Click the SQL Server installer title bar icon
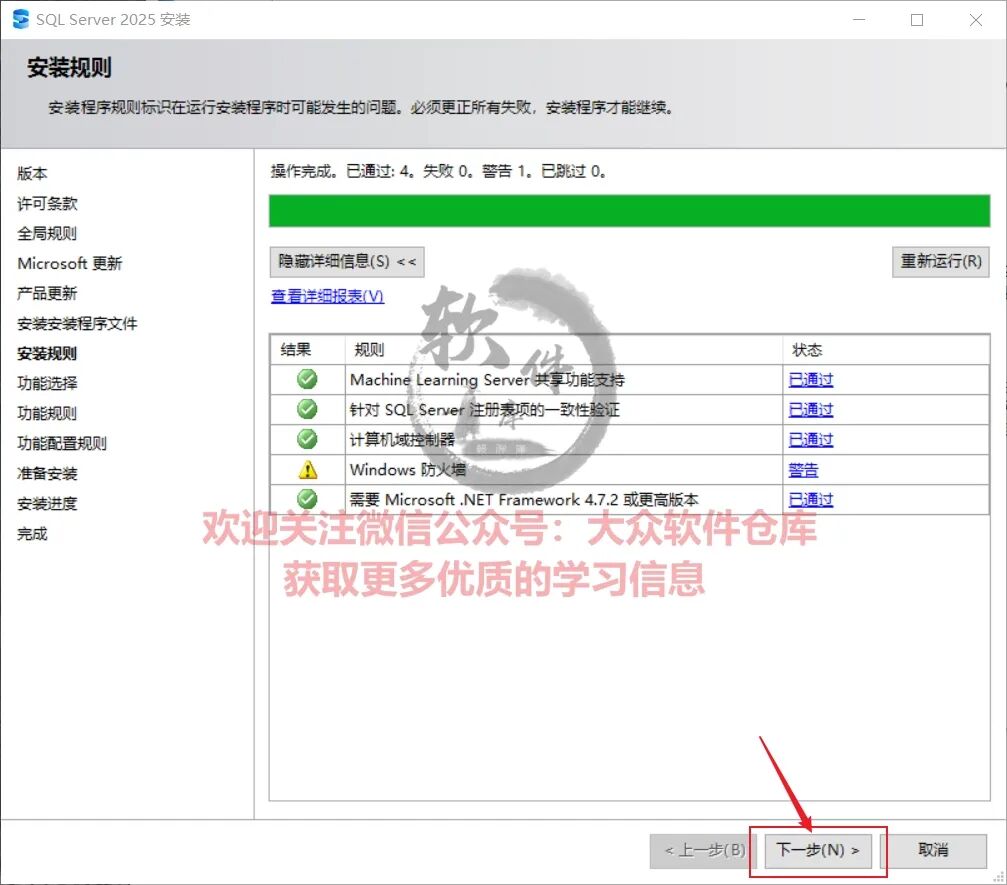The image size is (1007, 885). point(21,19)
